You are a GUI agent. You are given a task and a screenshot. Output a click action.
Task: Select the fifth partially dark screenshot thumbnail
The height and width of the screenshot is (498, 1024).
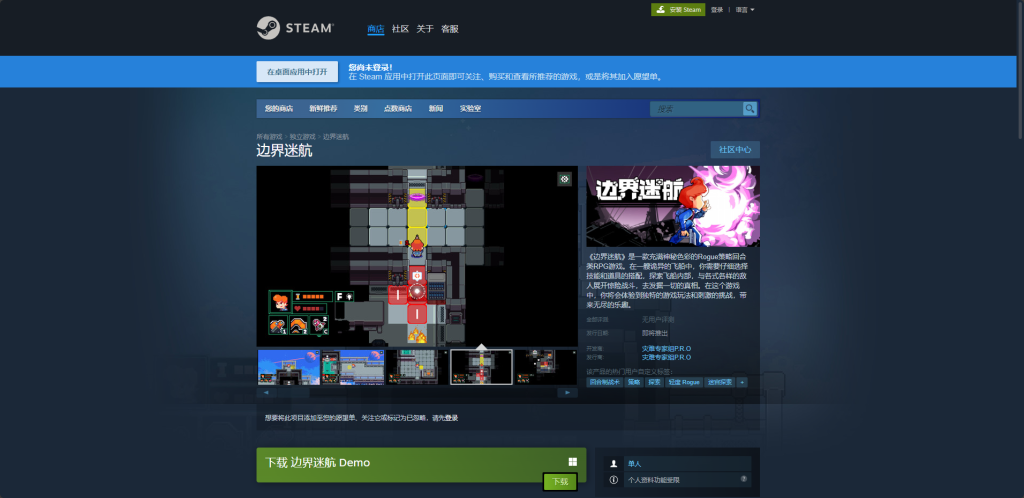pos(546,367)
